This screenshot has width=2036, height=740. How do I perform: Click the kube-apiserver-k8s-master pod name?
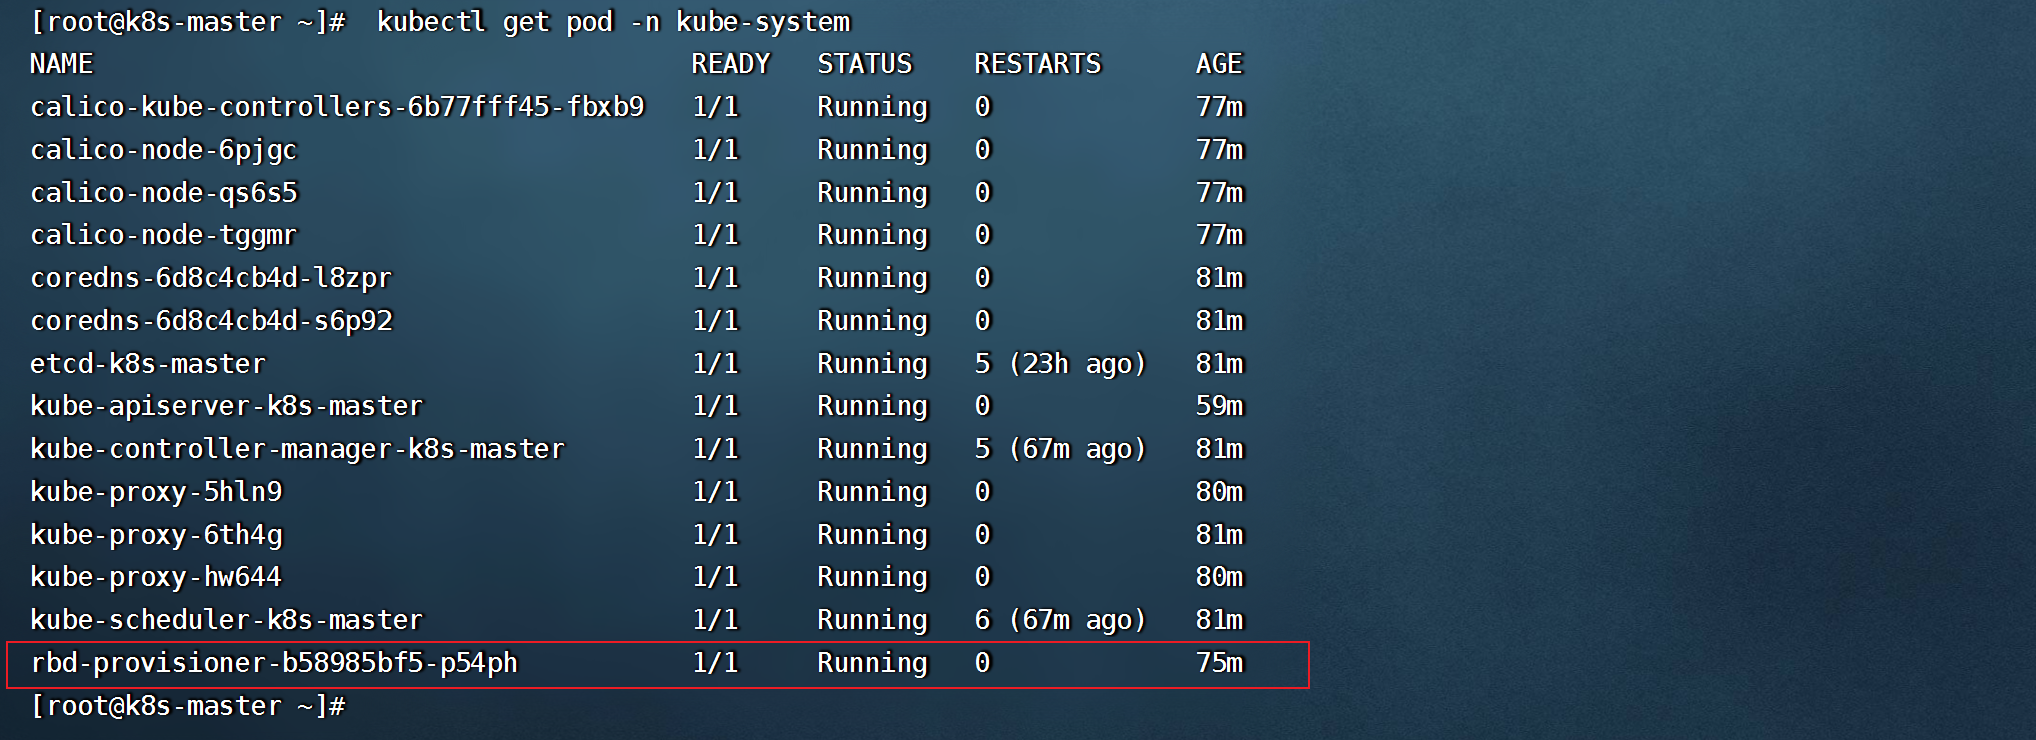(x=226, y=406)
